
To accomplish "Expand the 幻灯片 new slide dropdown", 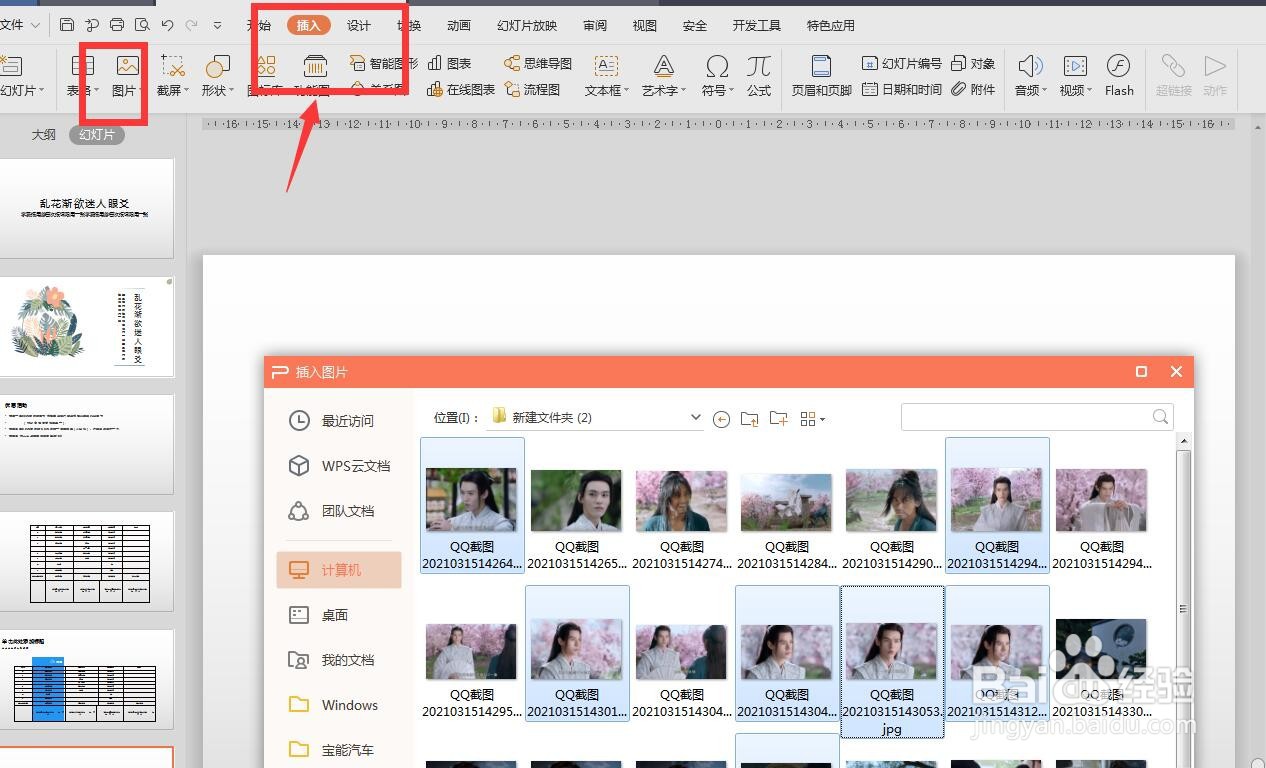I will click(x=41, y=91).
